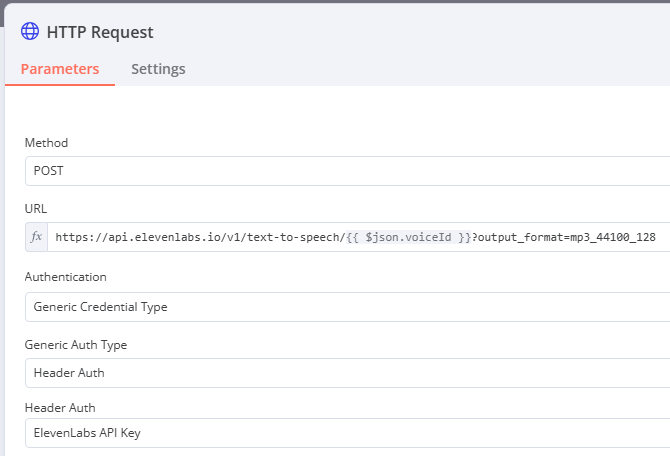Click the Generic Auth Type label
Screen dimensions: 670x456
coord(76,345)
